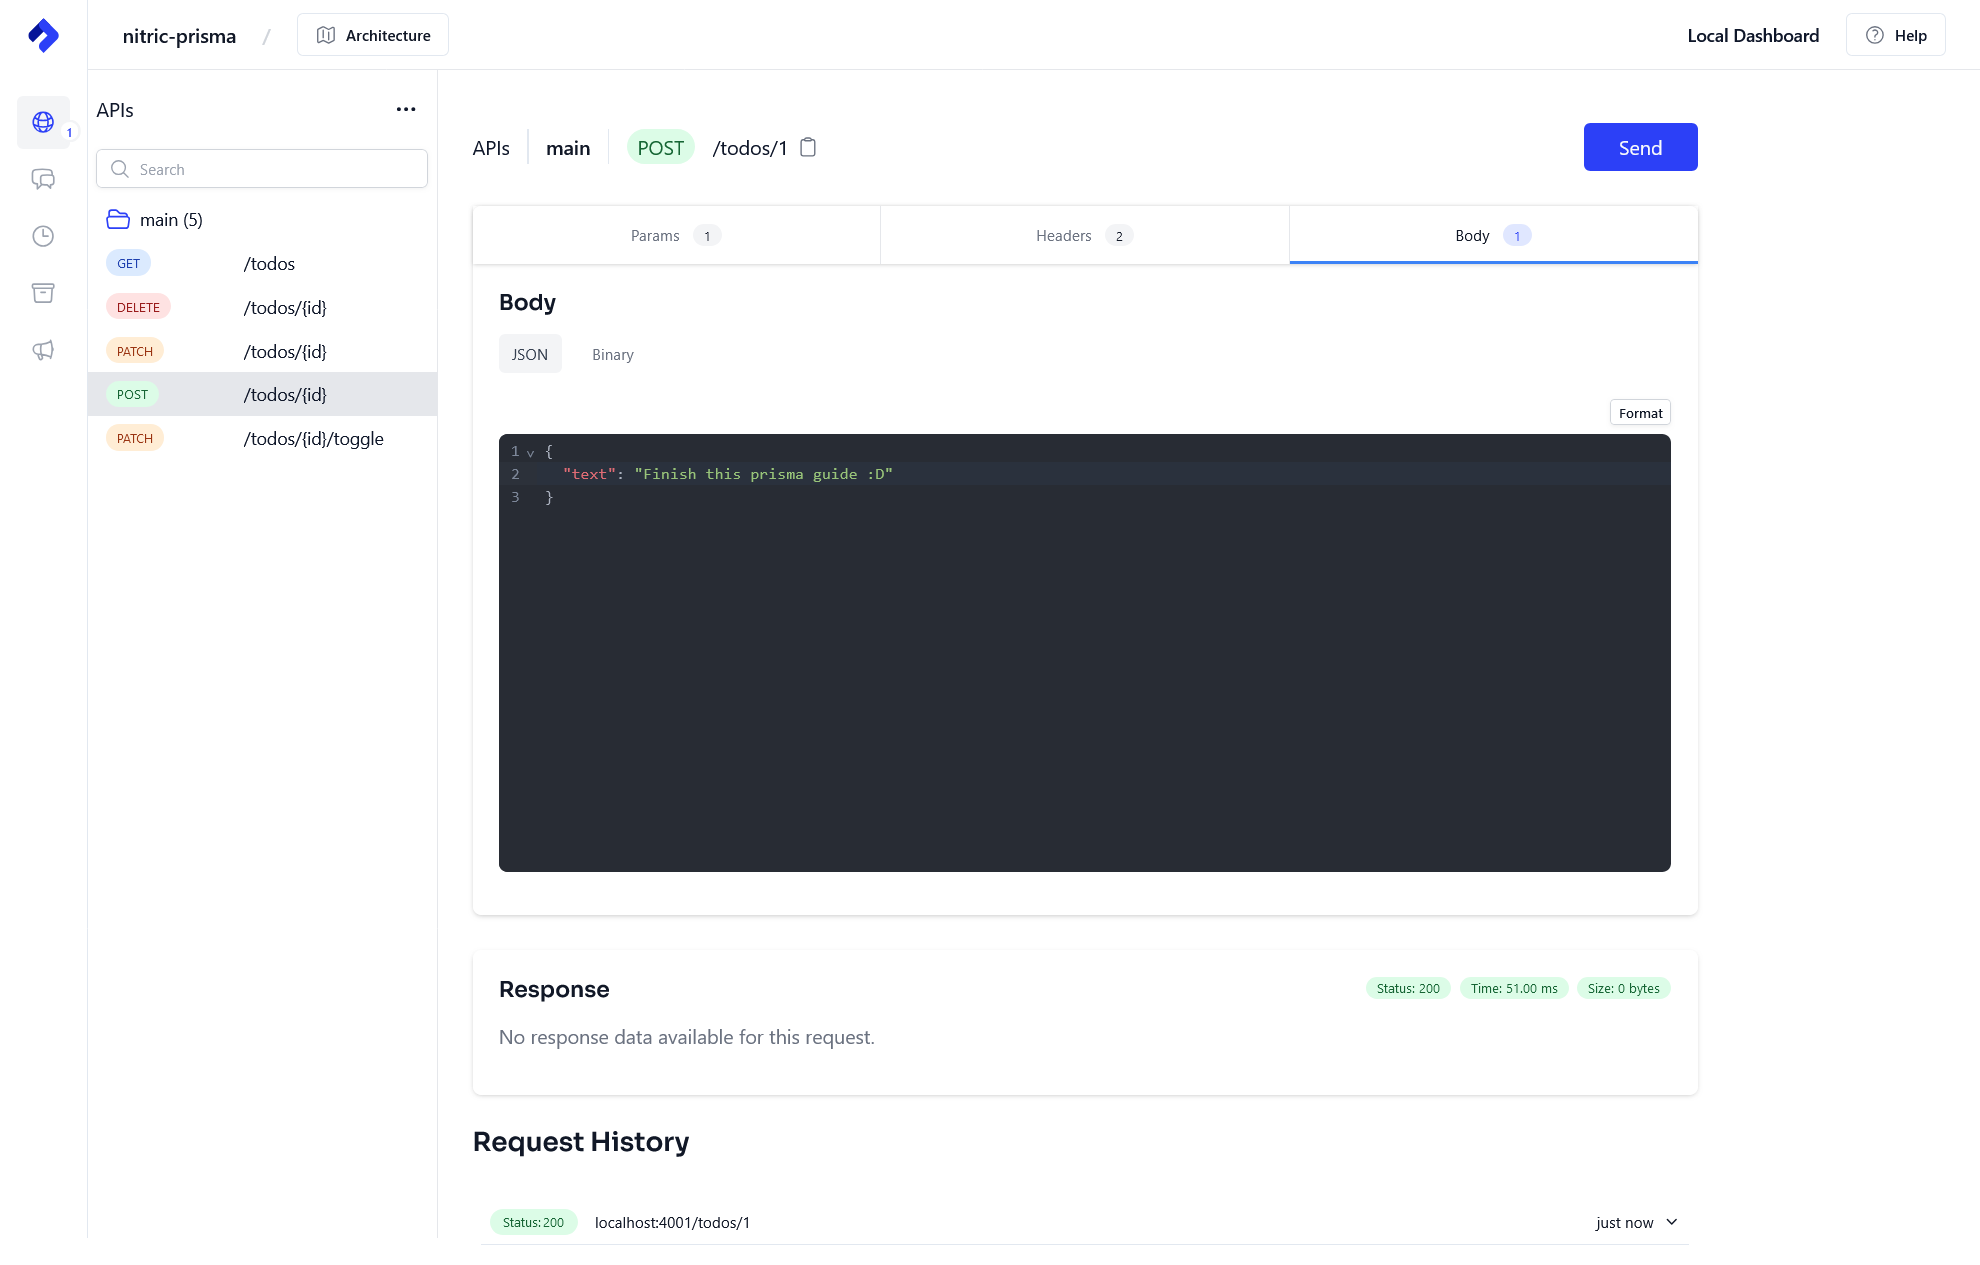The image size is (1980, 1265).
Task: Click the copy URL icon next to /todos/1
Action: tap(808, 147)
